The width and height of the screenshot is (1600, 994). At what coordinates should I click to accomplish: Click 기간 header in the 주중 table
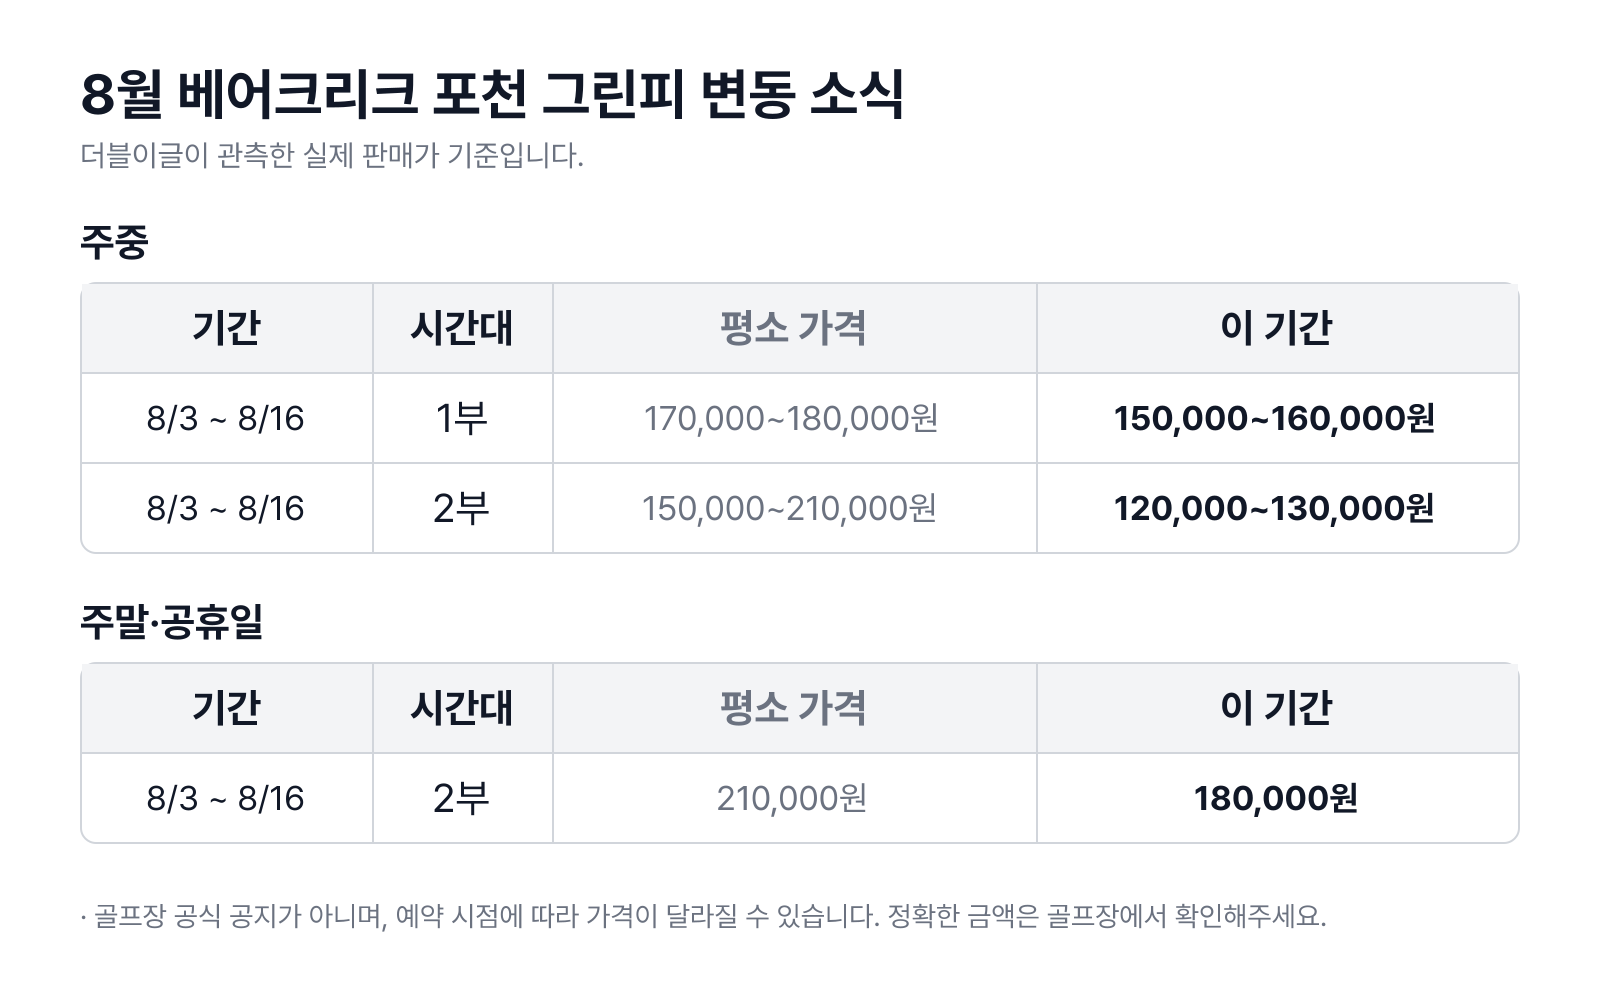coord(227,328)
